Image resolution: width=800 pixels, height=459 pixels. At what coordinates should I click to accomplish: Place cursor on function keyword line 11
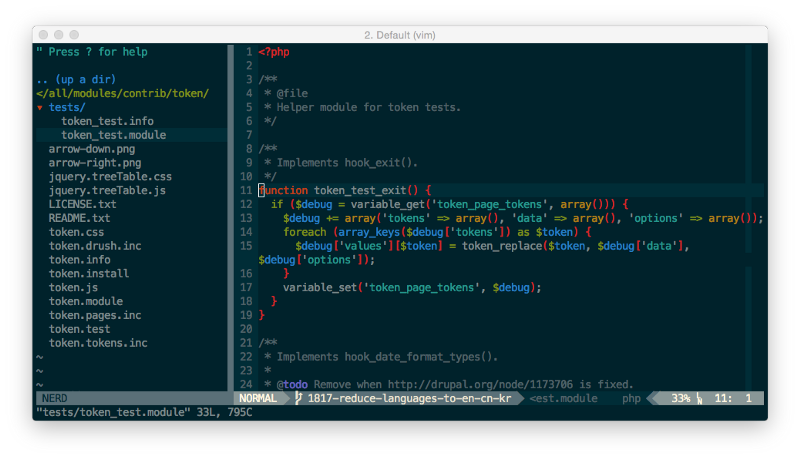point(283,190)
